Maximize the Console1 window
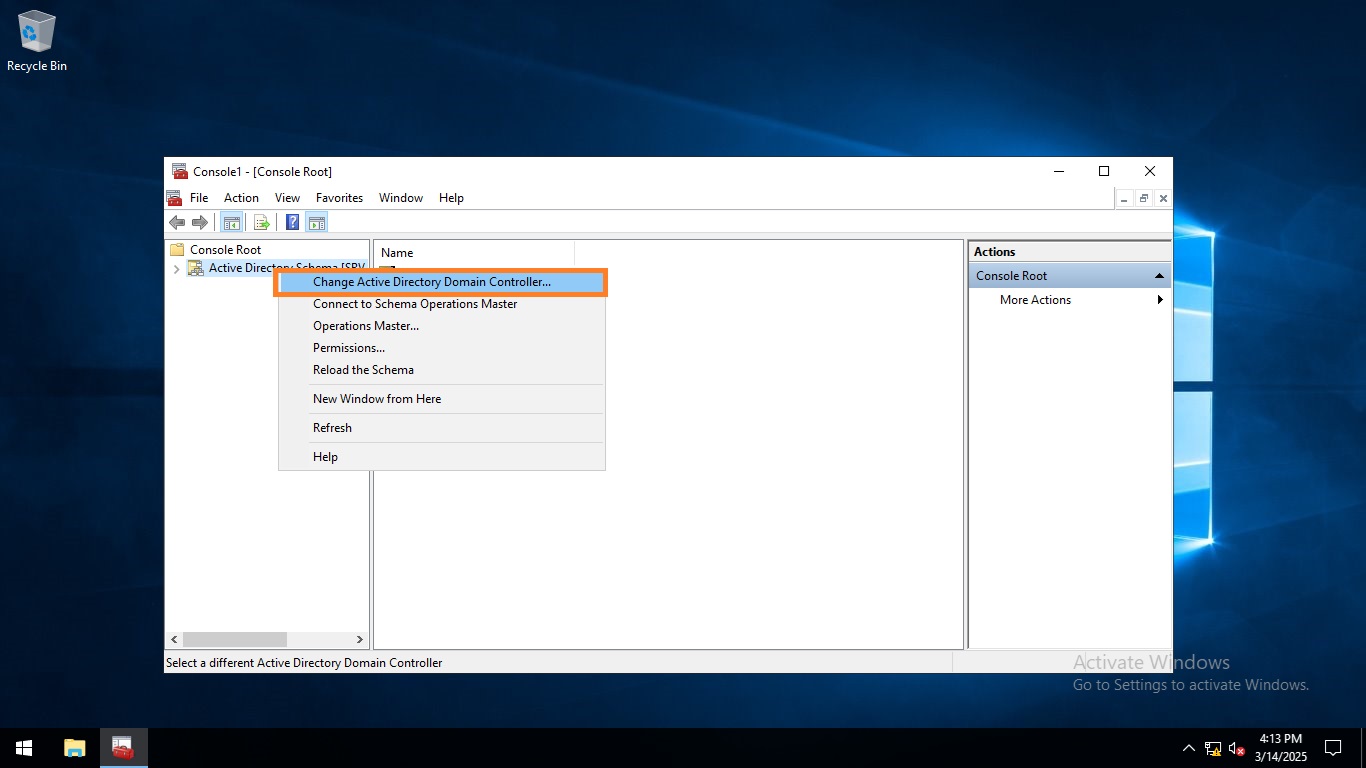This screenshot has height=768, width=1366. coord(1104,171)
